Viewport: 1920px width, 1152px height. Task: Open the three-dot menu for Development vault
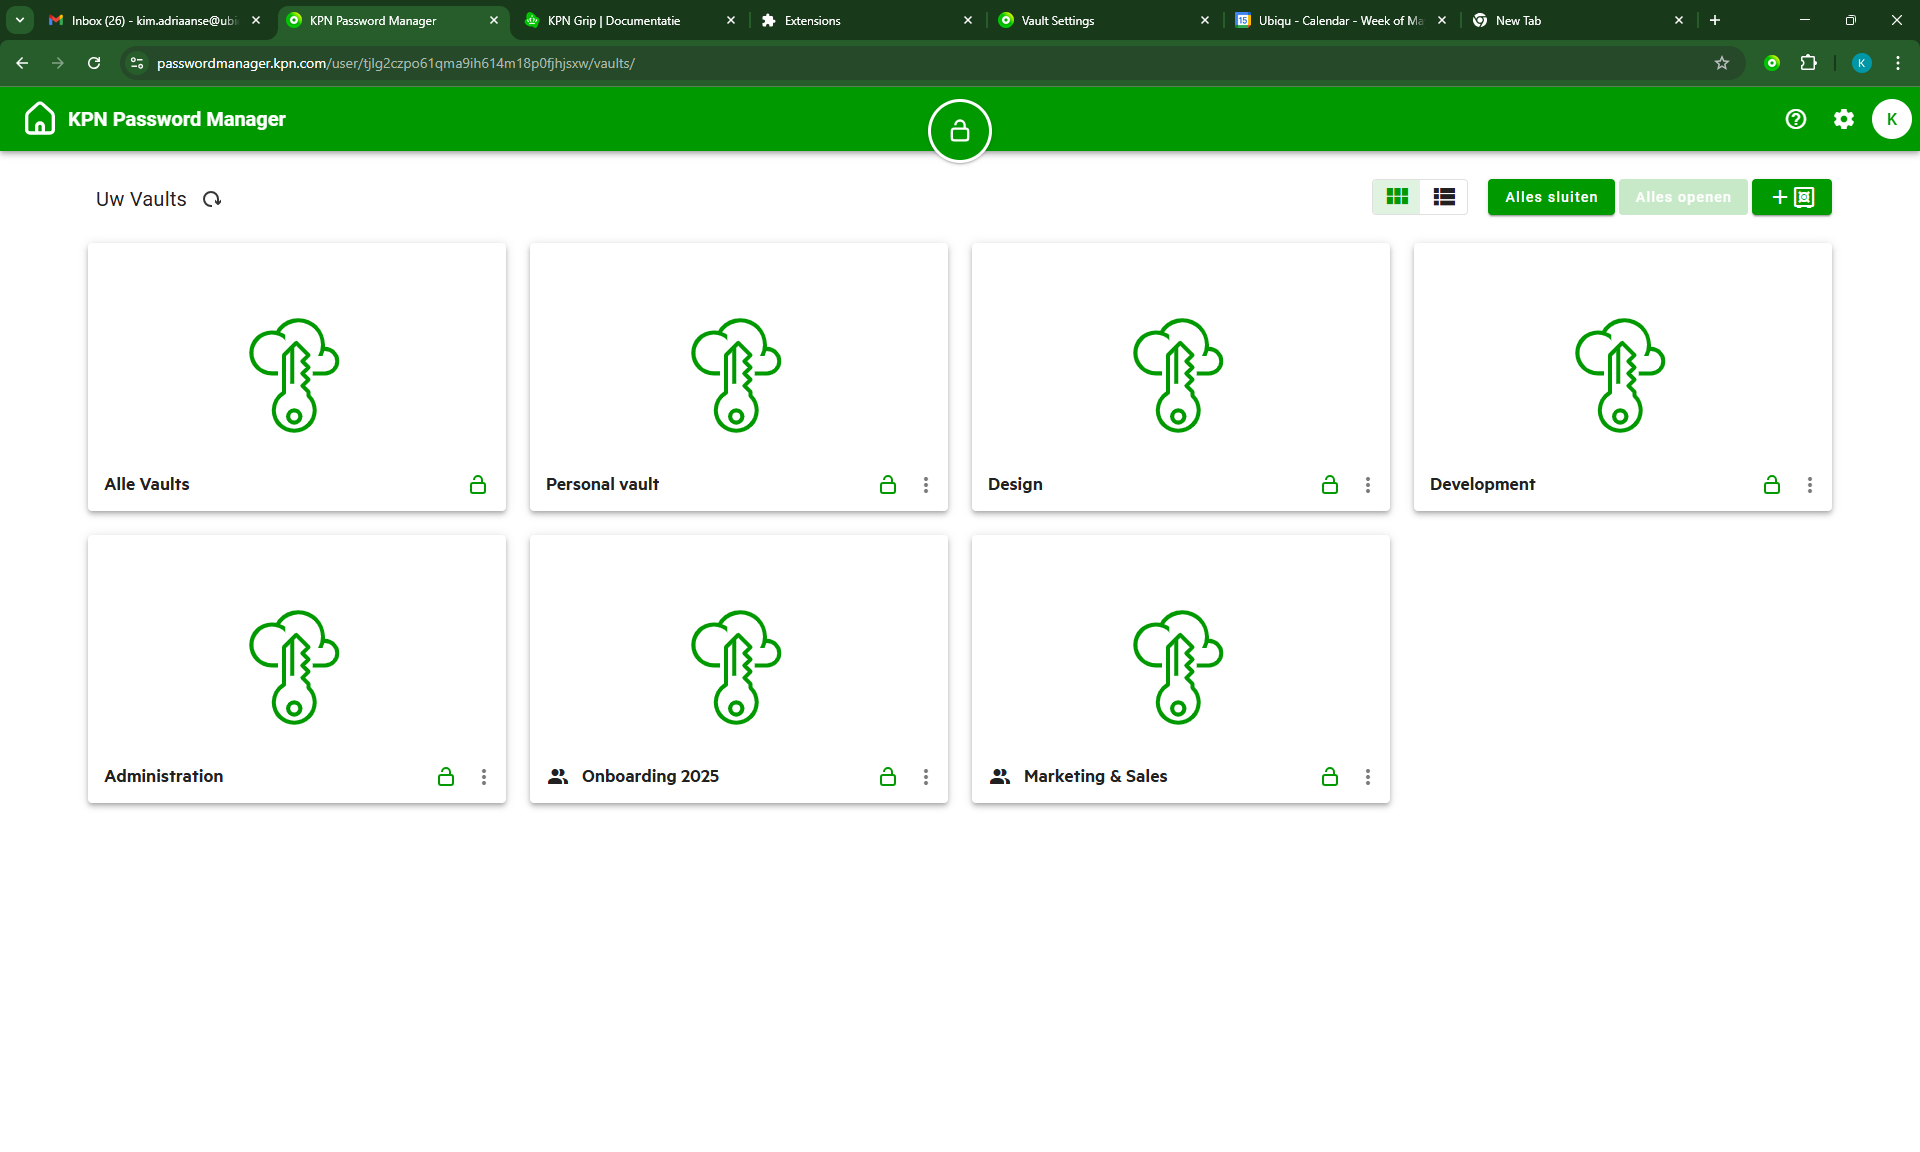pos(1809,485)
